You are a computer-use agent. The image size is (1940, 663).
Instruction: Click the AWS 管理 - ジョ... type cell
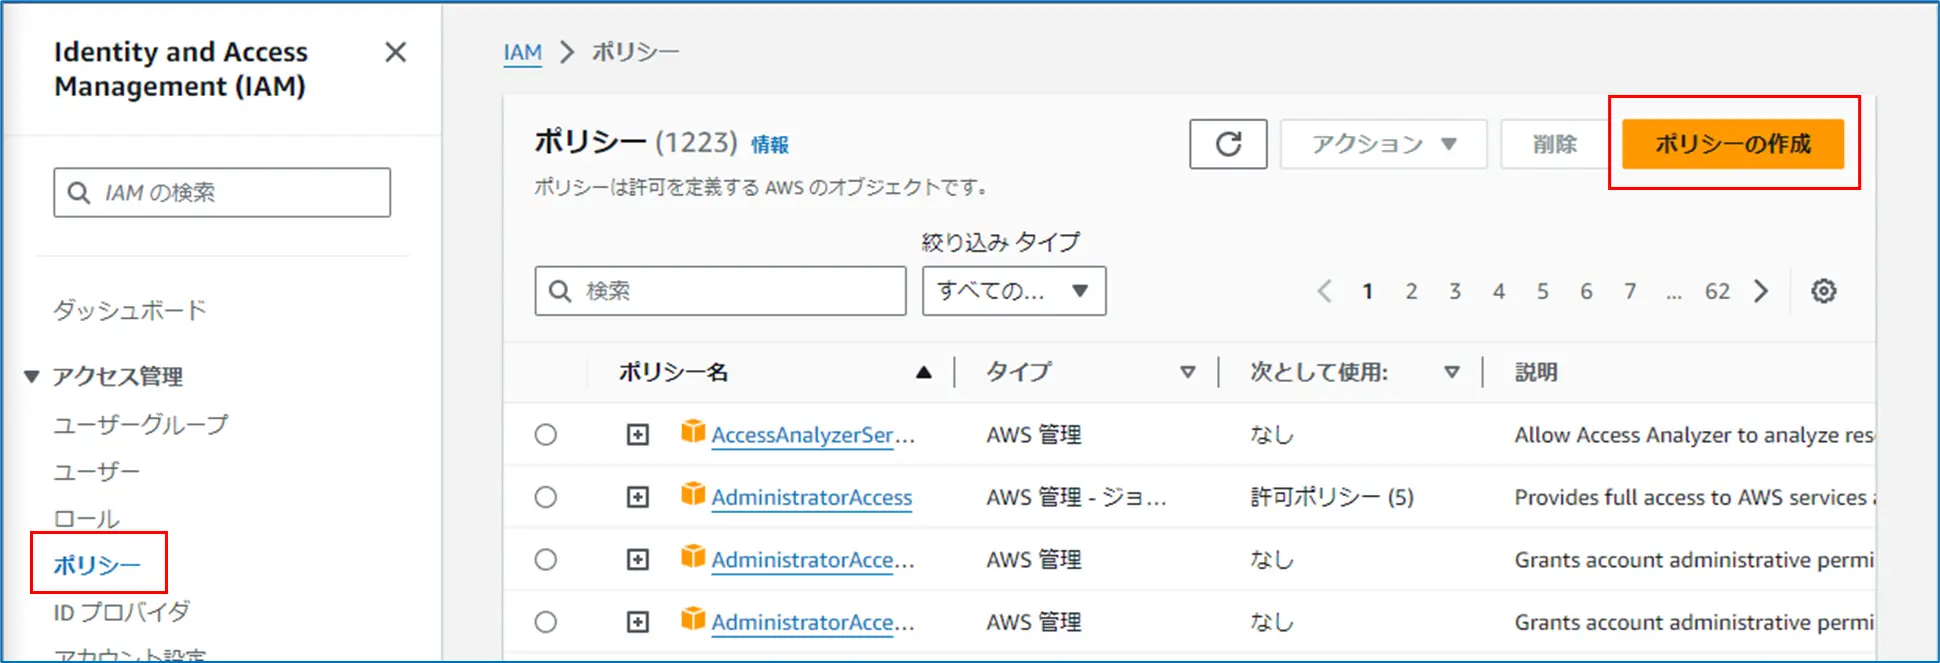point(1076,497)
